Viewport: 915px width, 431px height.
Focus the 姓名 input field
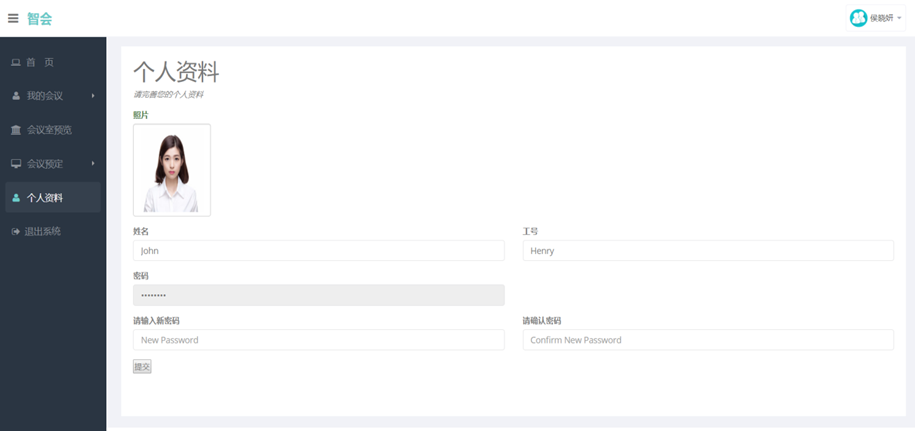pyautogui.click(x=319, y=251)
